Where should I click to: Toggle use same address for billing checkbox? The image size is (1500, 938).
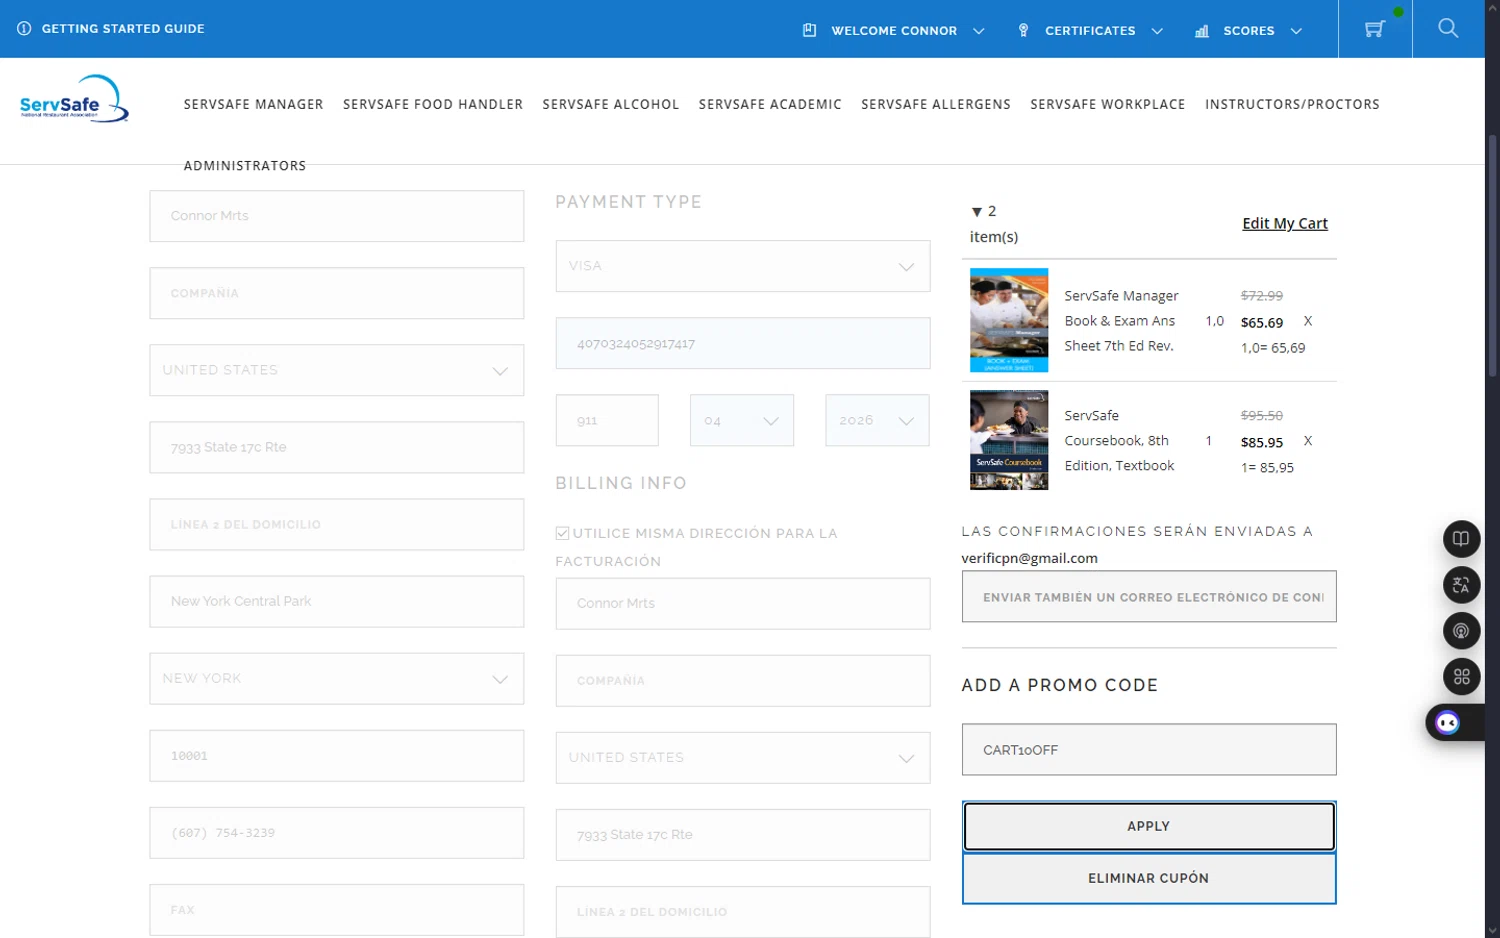563,534
